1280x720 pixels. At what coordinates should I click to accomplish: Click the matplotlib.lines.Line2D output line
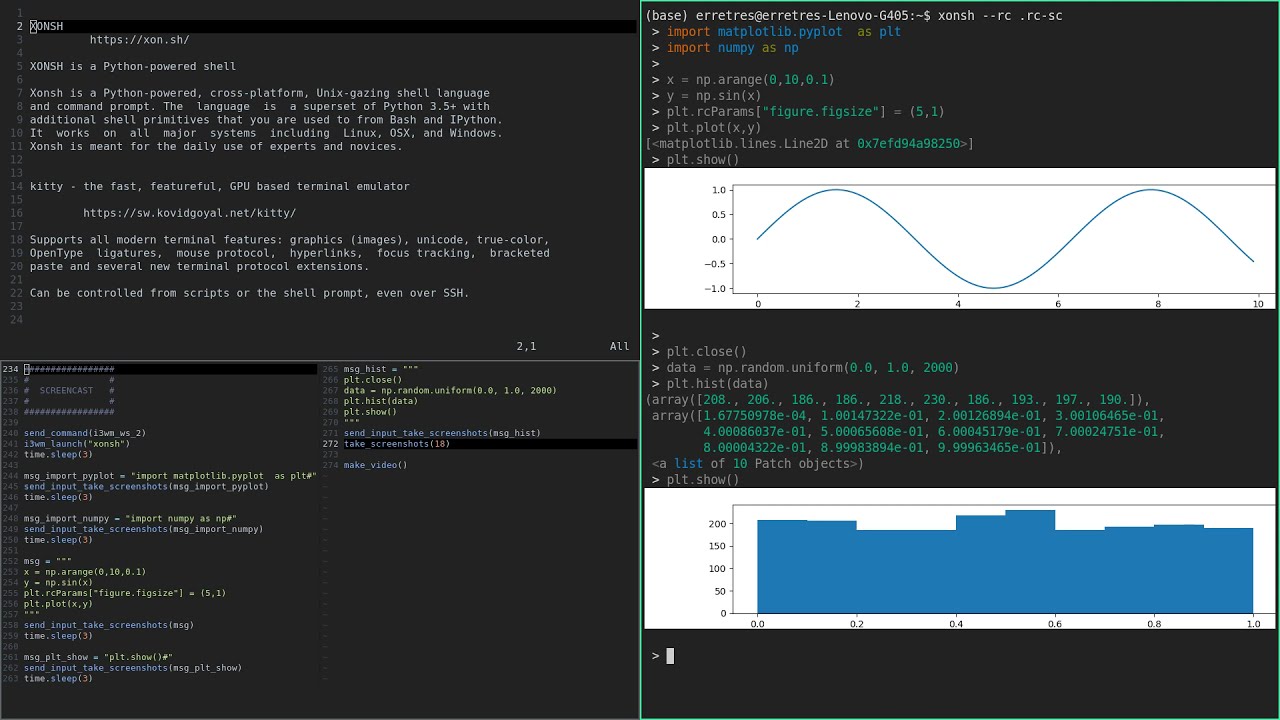pyautogui.click(x=810, y=144)
